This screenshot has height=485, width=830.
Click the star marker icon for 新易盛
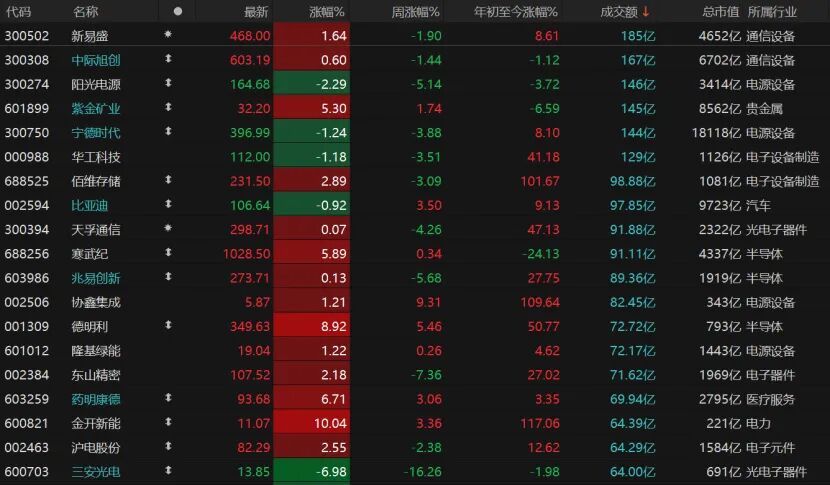(168, 34)
